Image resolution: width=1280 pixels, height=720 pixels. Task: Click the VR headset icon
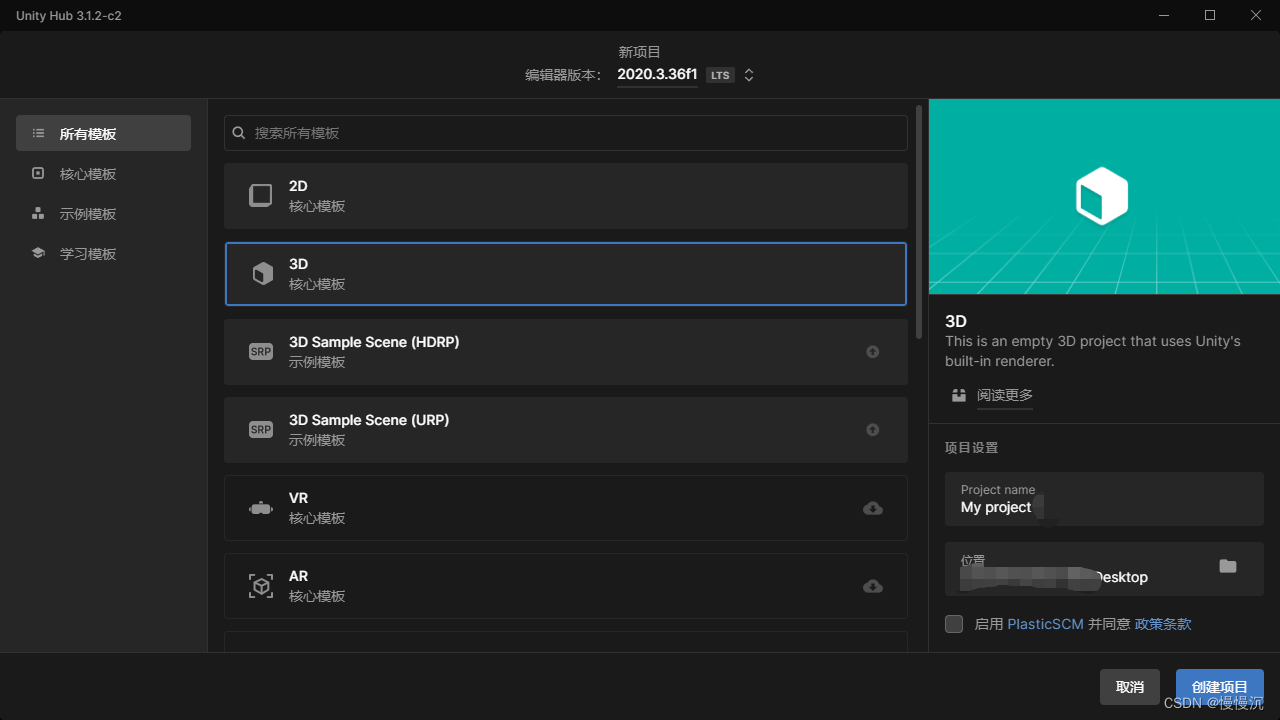261,508
